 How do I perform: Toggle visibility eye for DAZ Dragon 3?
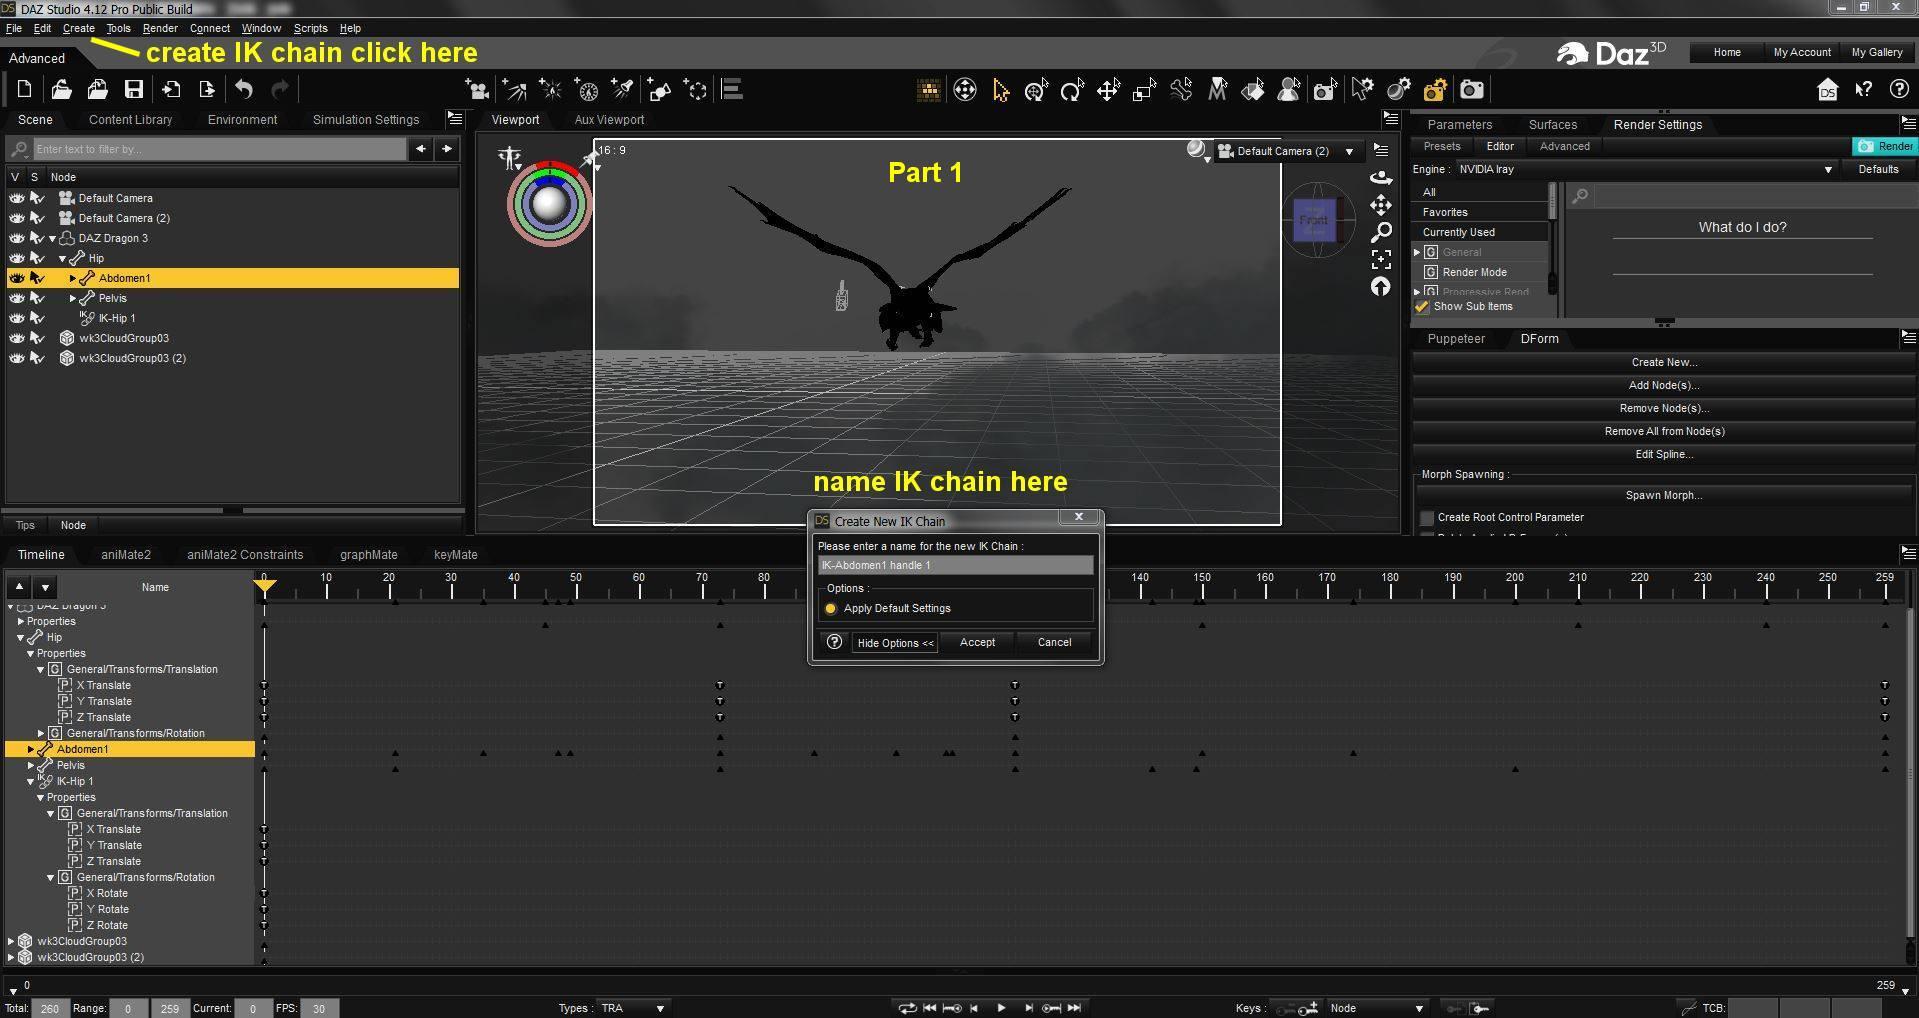[17, 238]
